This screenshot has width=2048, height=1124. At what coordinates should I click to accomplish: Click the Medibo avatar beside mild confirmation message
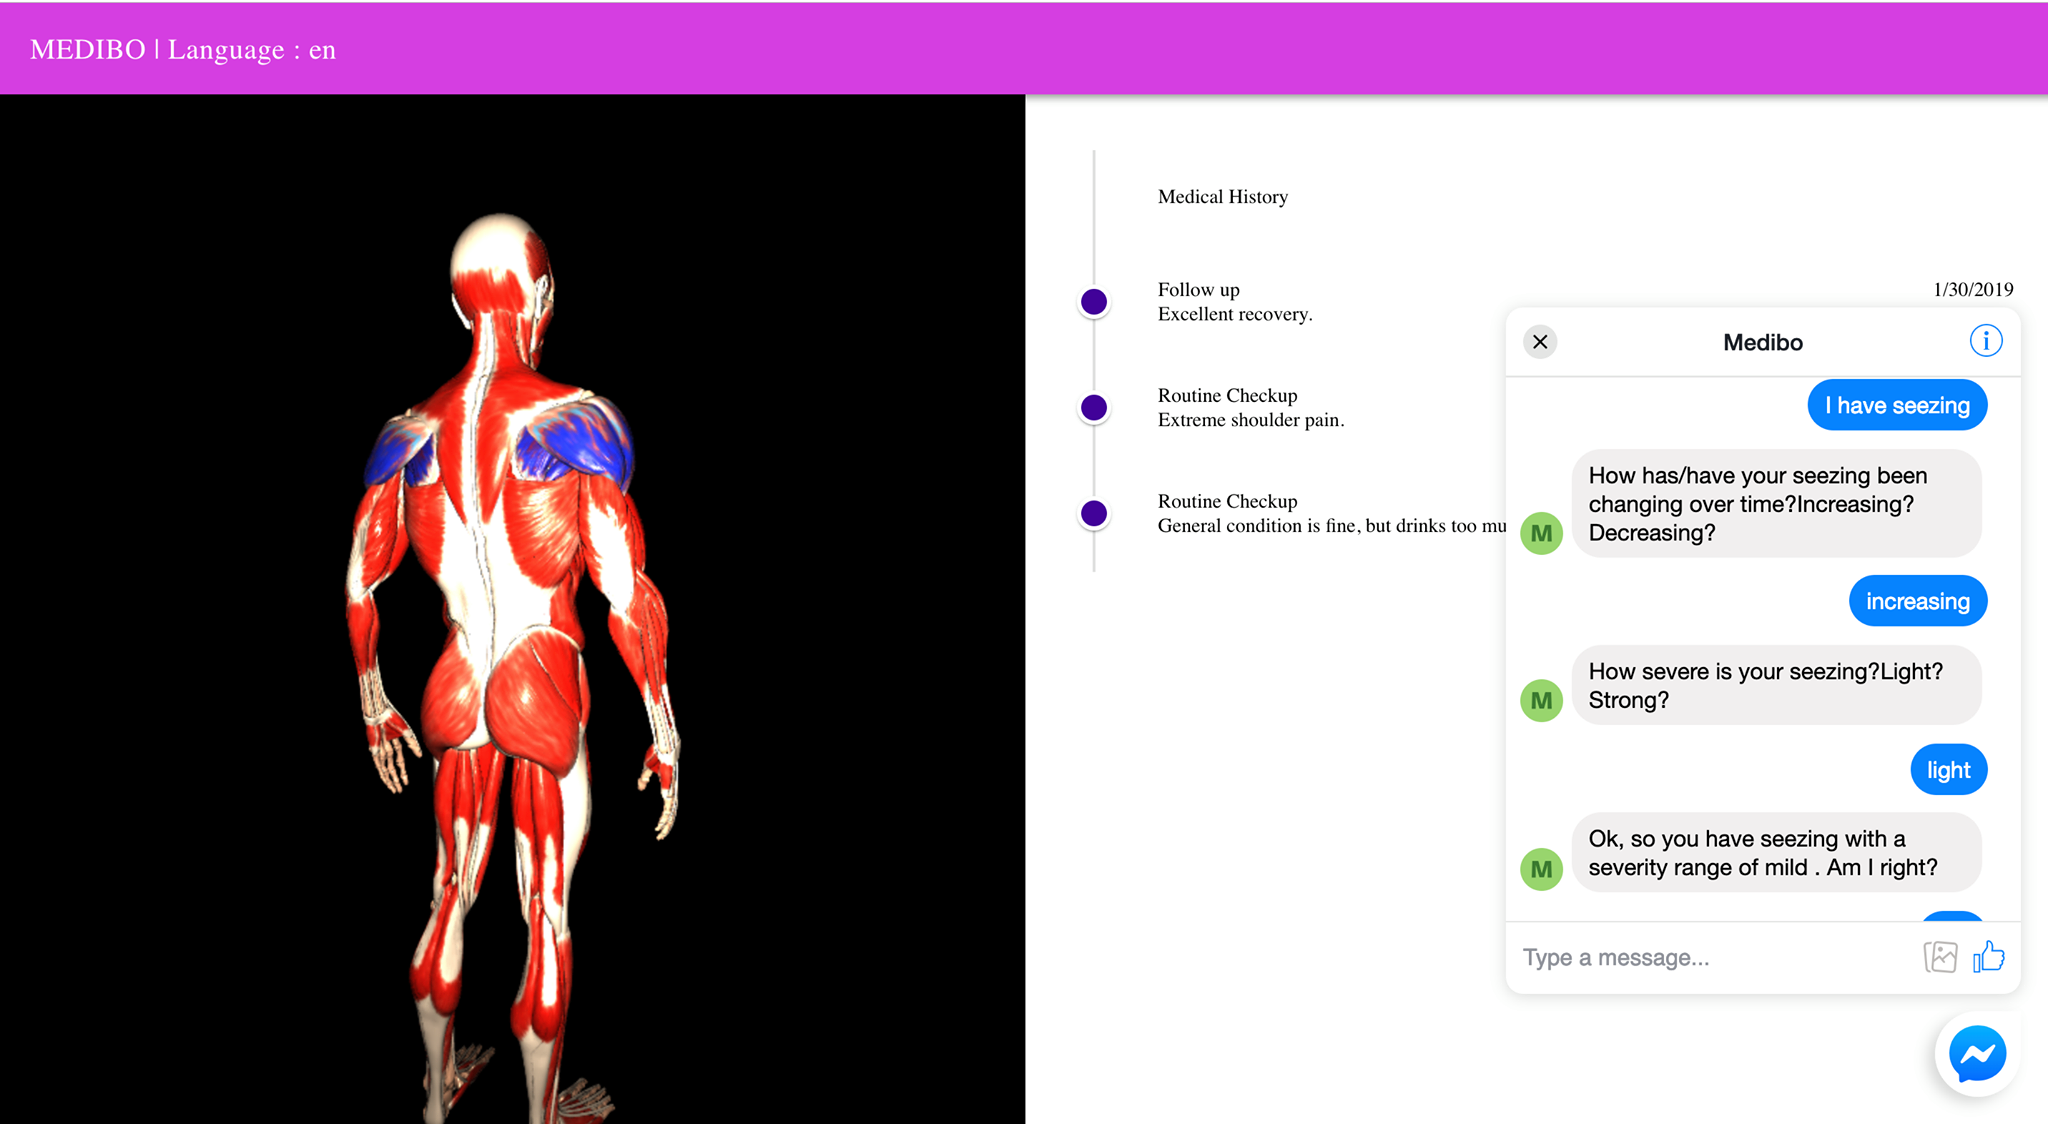pos(1541,869)
